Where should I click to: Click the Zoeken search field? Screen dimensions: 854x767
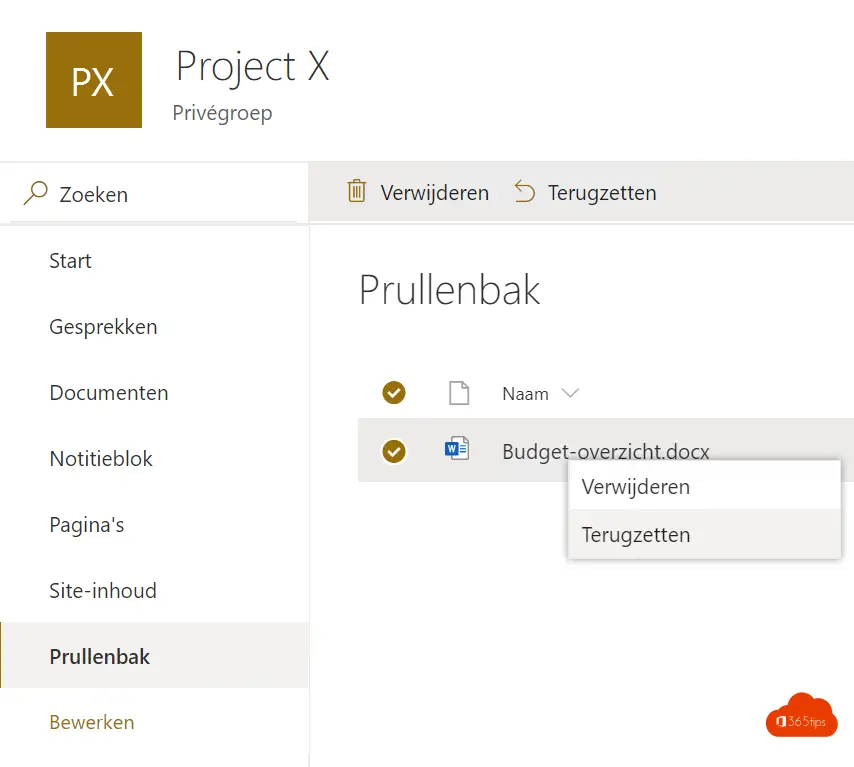(154, 193)
